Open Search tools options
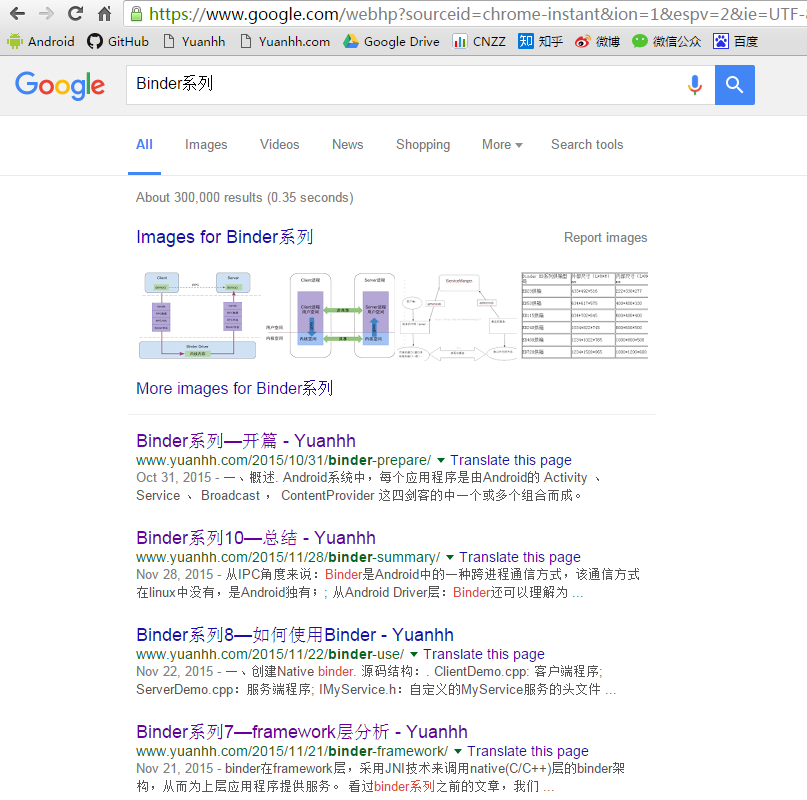This screenshot has height=800, width=807. 587,145
